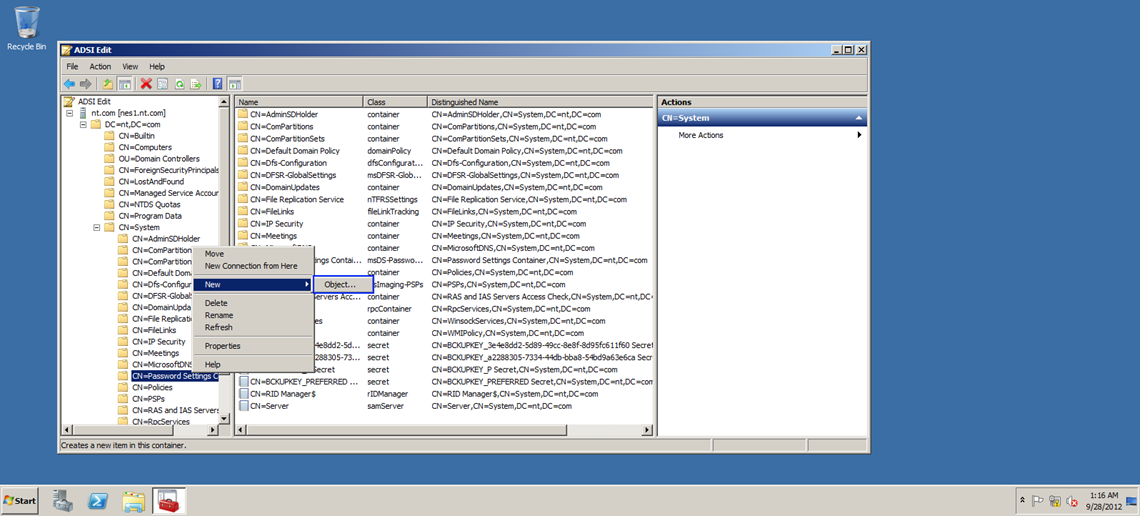
Task: Click the tree pane horizontal scrollbar left arrow
Action: click(66, 431)
